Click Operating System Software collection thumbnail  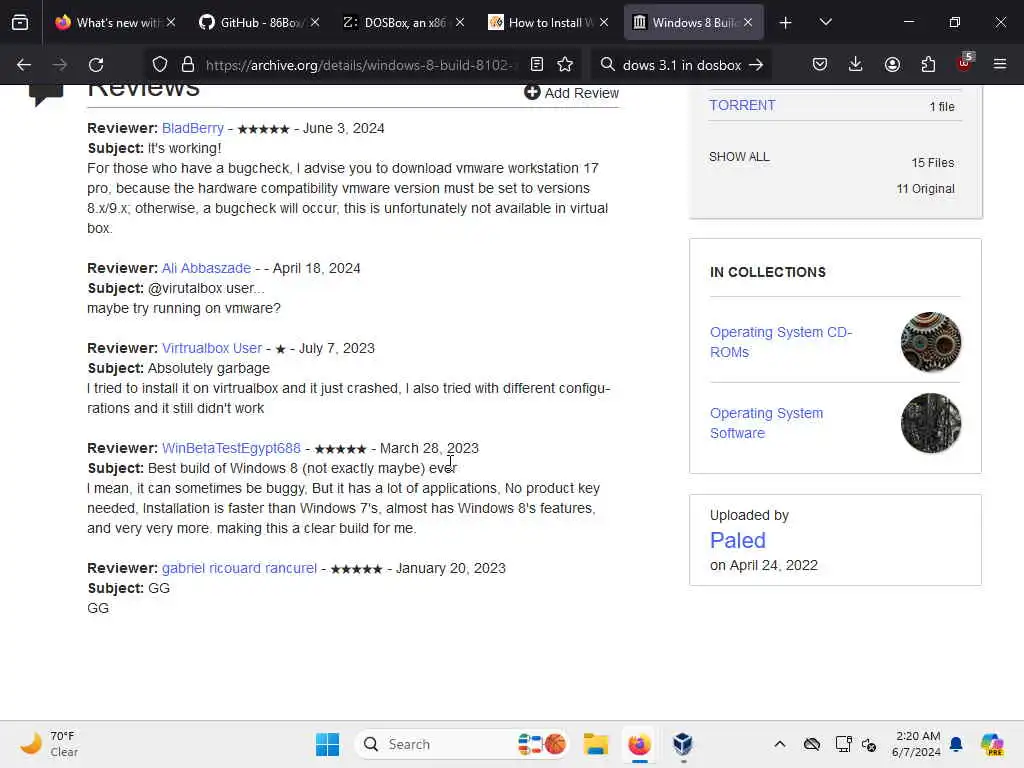pyautogui.click(x=931, y=423)
